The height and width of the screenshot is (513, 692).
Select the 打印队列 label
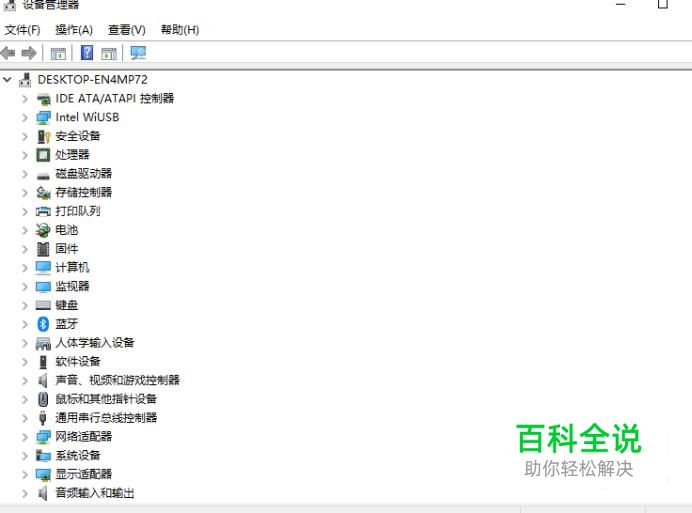[x=78, y=211]
